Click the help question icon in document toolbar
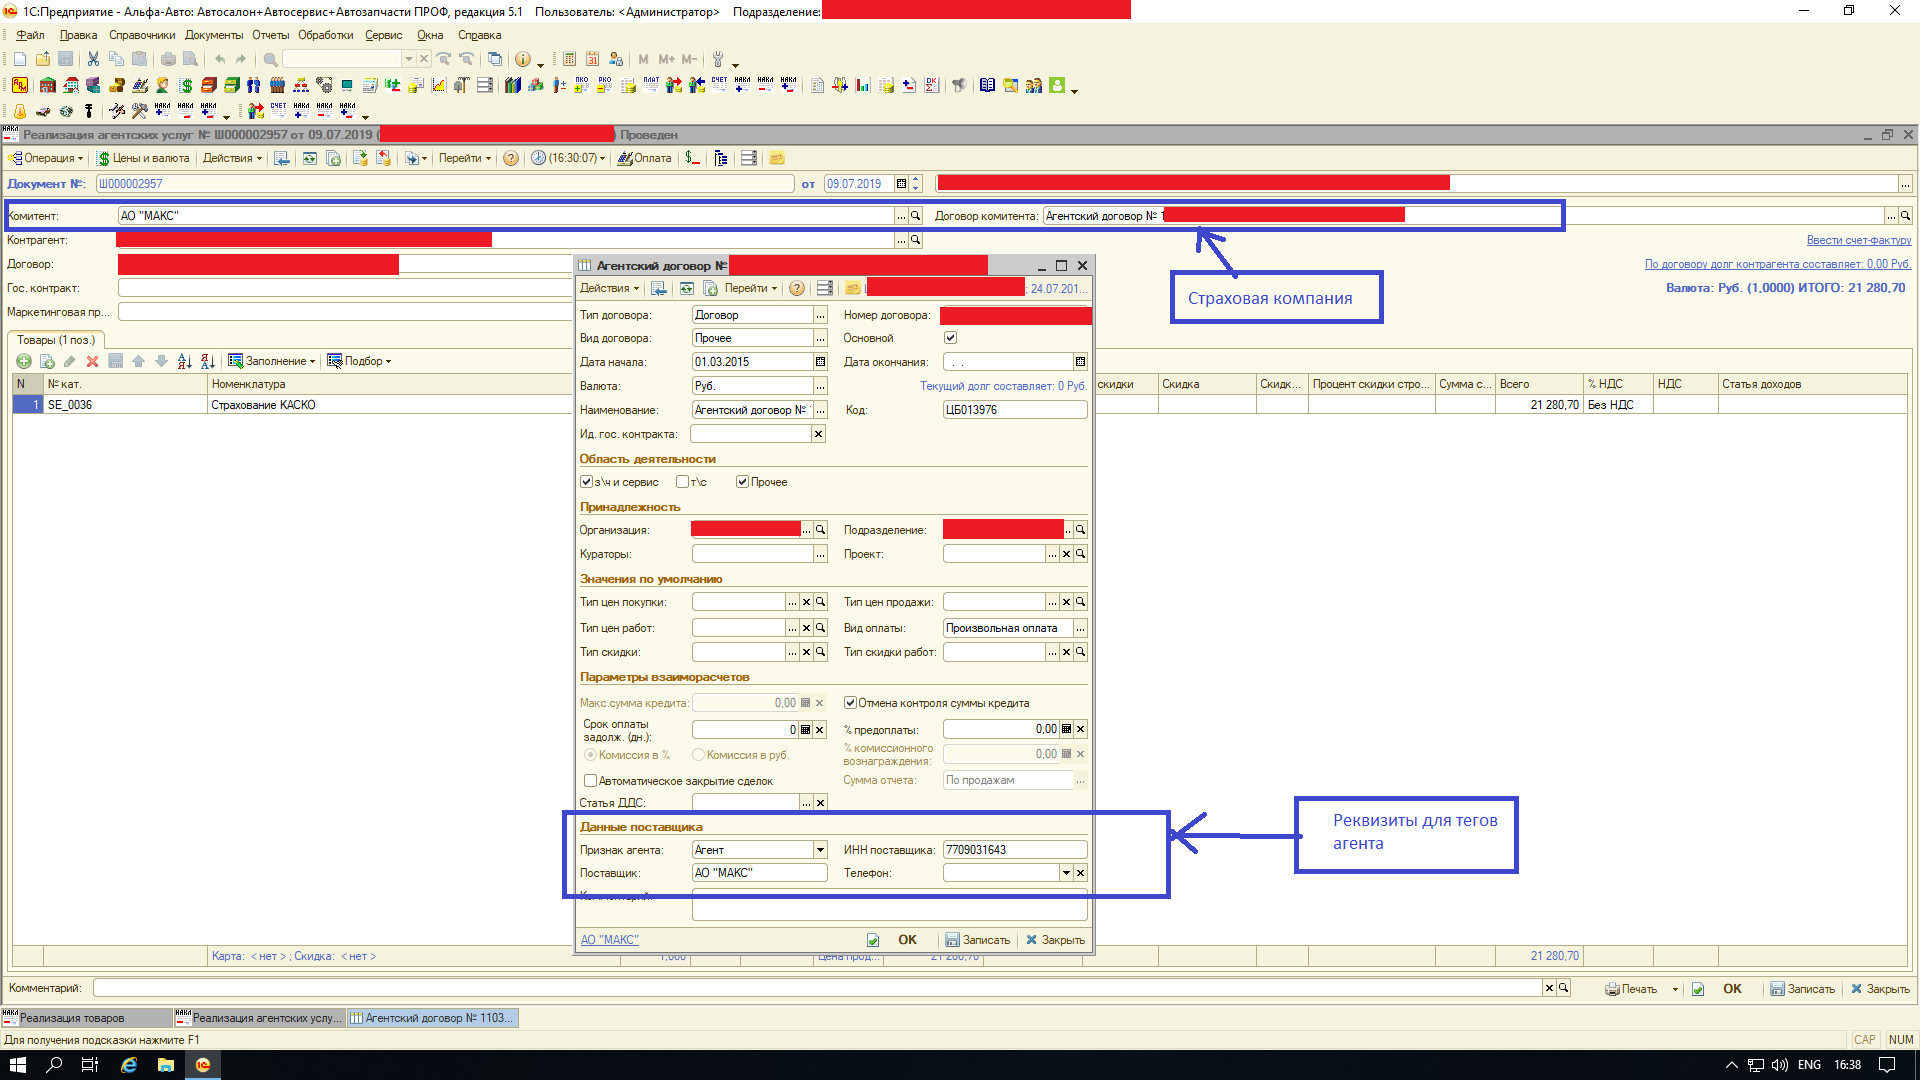This screenshot has width=1920, height=1080. 511,158
